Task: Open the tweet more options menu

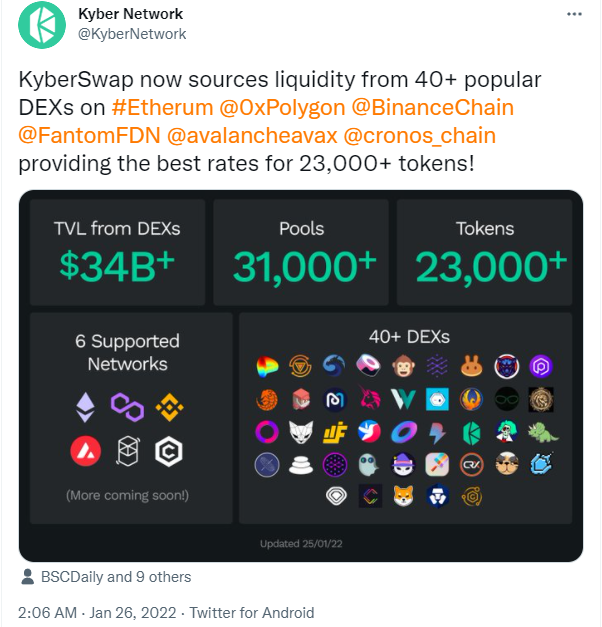Action: coord(574,15)
